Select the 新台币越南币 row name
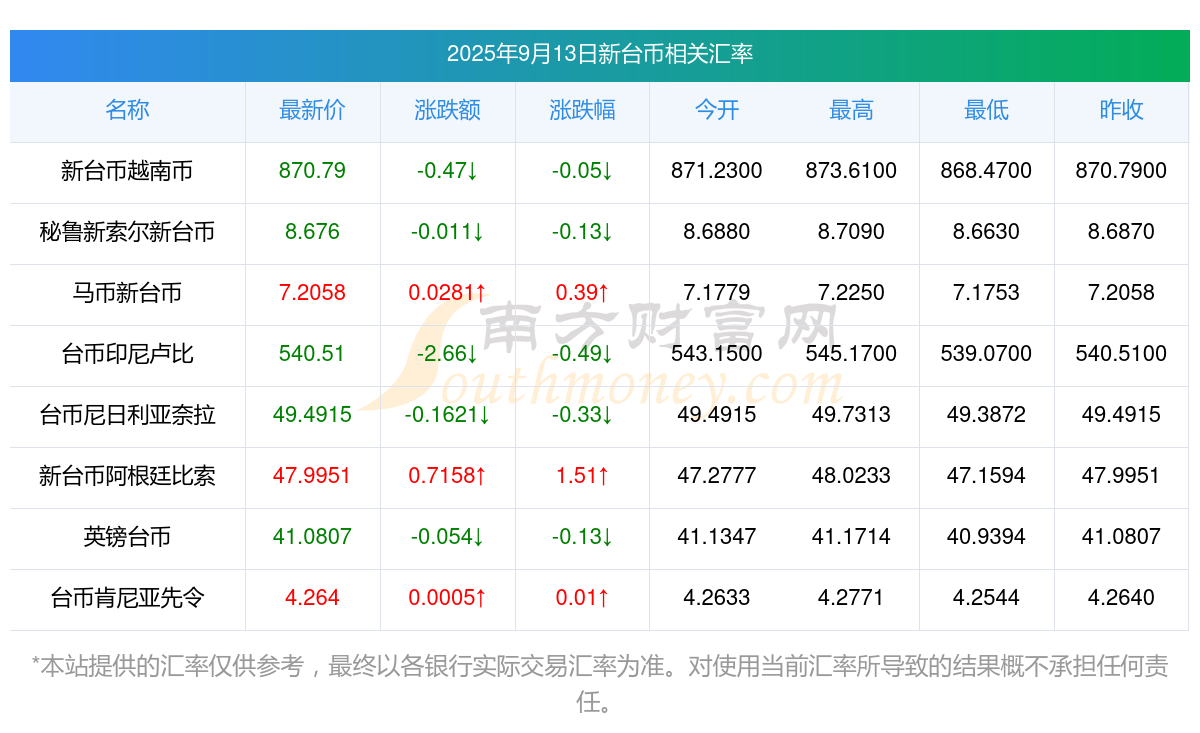 127,171
